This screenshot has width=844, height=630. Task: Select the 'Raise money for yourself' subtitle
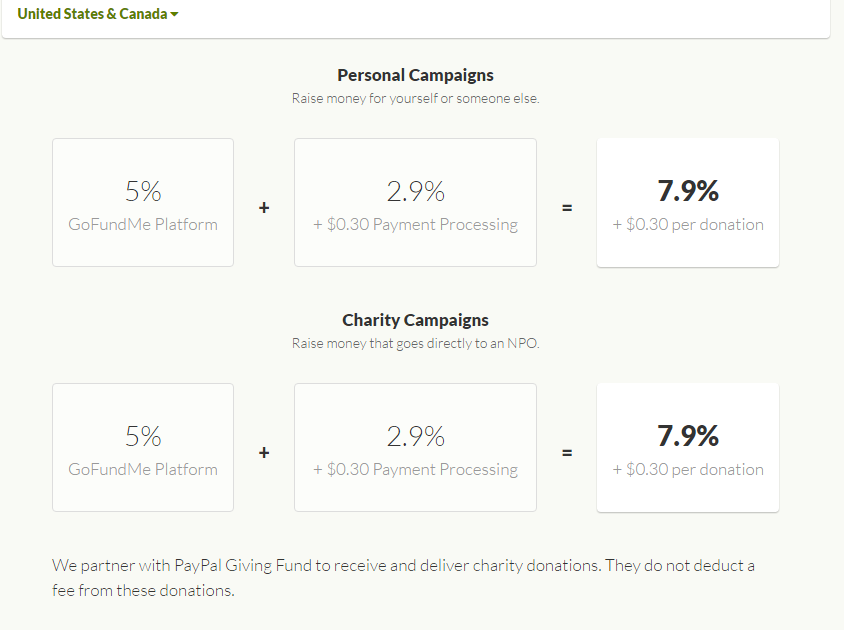(415, 99)
